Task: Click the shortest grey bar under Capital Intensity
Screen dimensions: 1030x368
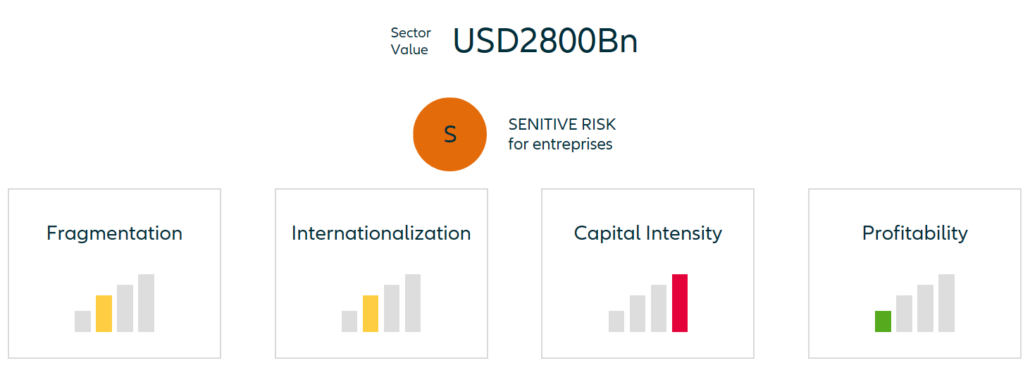Action: coord(616,321)
